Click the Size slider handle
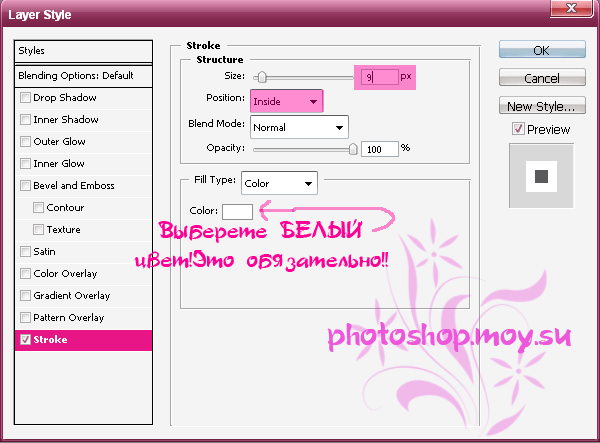Viewport: 600px width, 443px height. click(262, 77)
